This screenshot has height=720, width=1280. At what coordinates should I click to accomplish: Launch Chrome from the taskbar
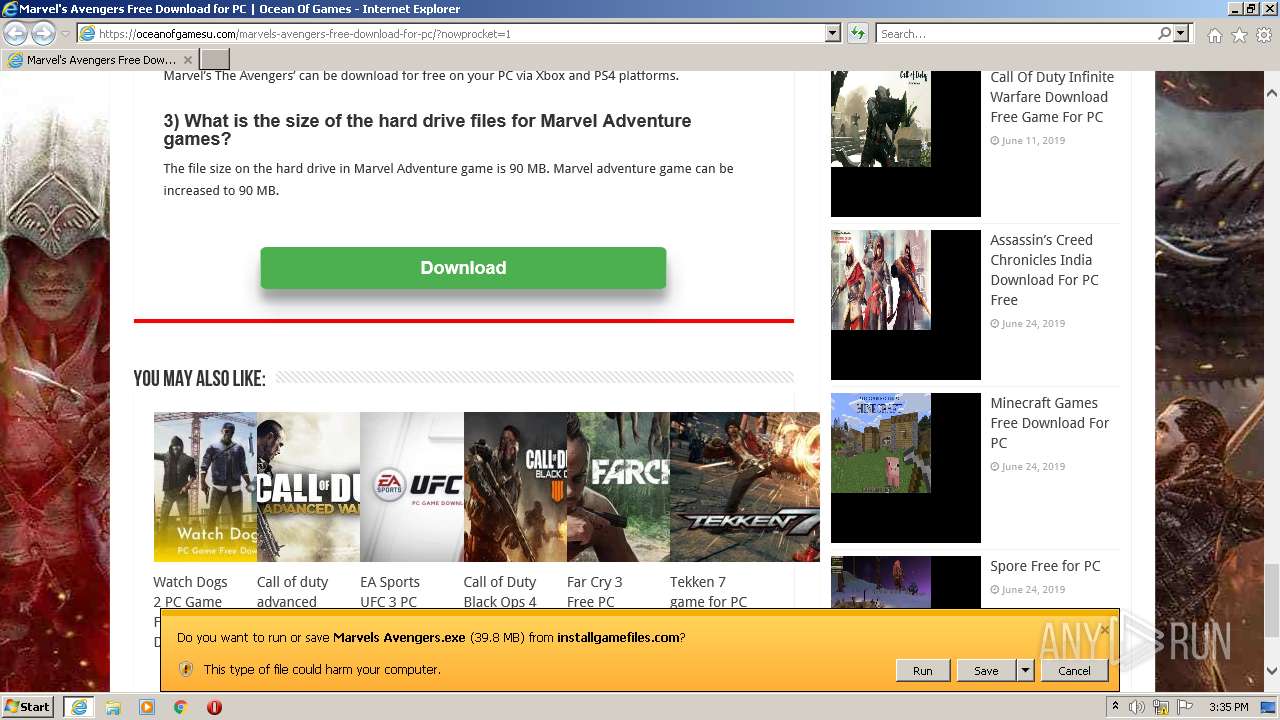click(180, 707)
